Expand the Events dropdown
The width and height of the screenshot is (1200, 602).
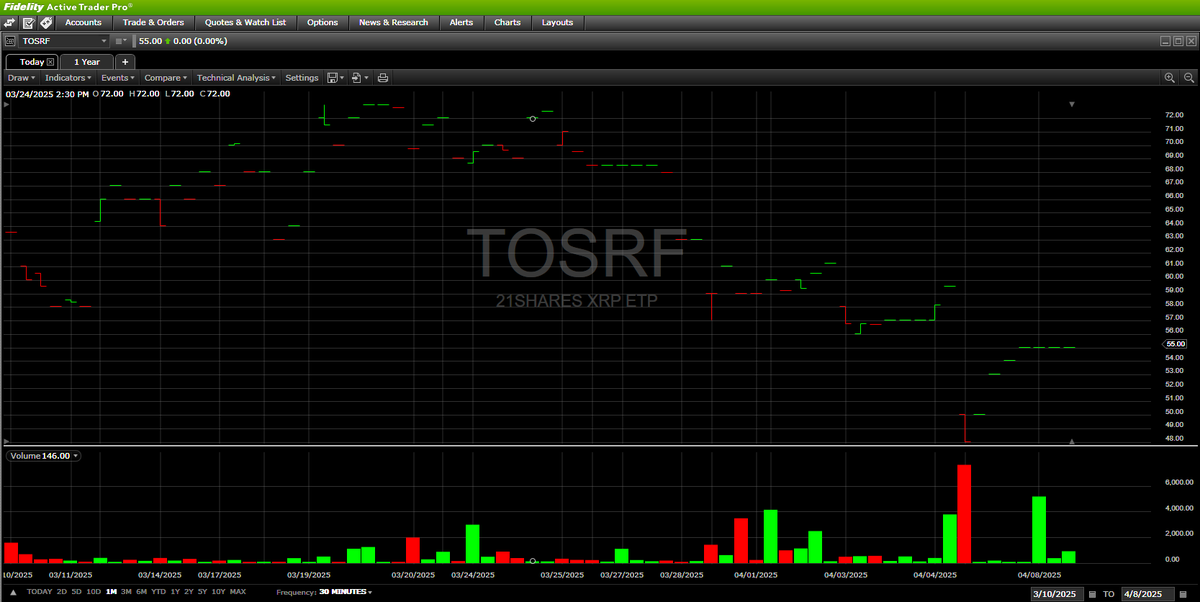[118, 77]
